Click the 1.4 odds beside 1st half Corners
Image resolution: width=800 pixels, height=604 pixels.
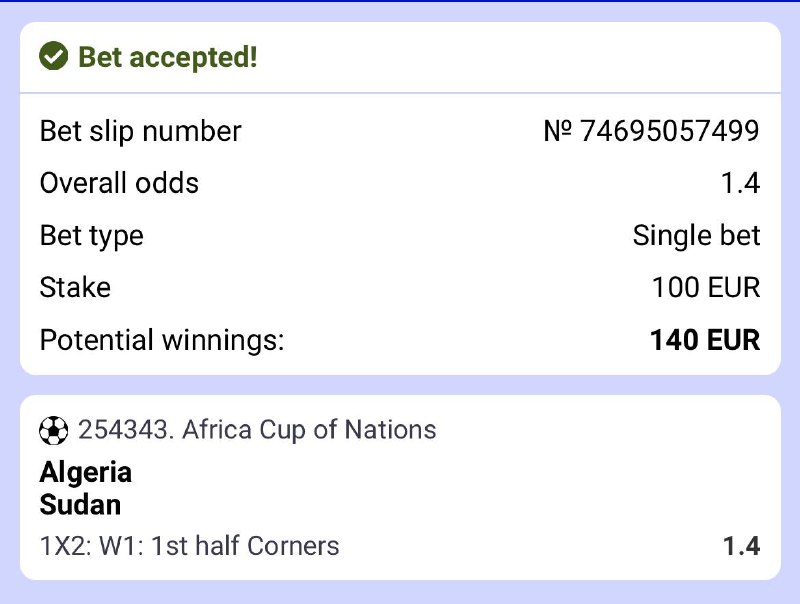pyautogui.click(x=741, y=546)
